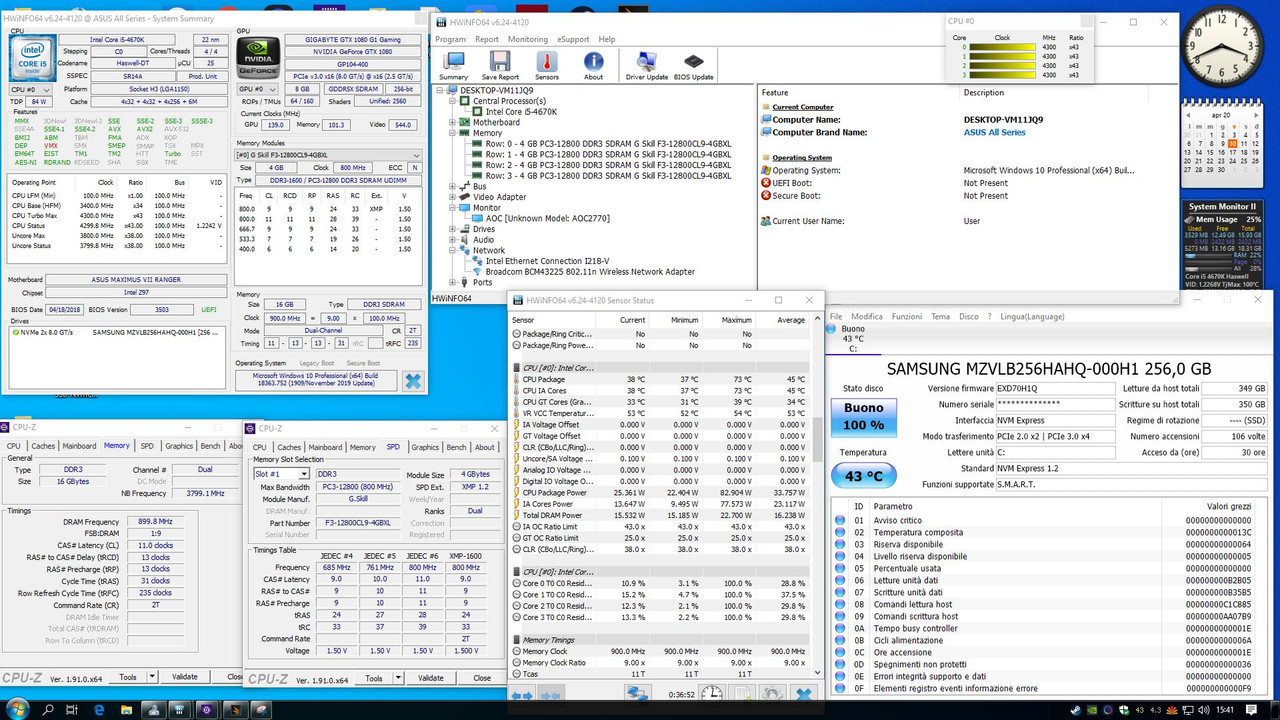Open Windows Start button
The width and height of the screenshot is (1280, 720).
[18, 709]
